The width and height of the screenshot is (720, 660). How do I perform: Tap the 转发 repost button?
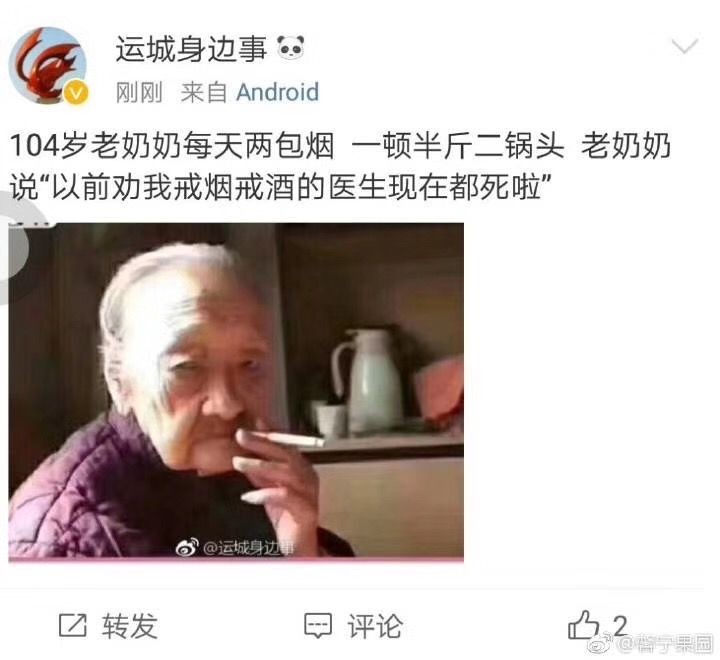pos(130,626)
